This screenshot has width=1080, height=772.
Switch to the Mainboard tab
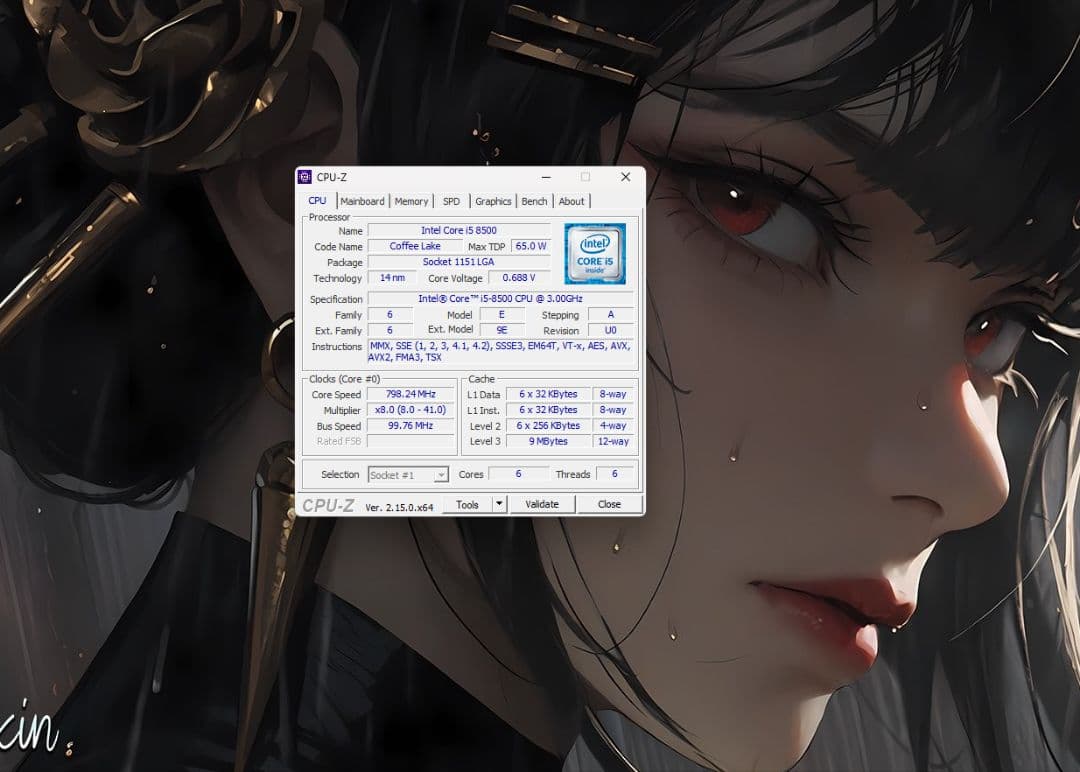pos(362,201)
